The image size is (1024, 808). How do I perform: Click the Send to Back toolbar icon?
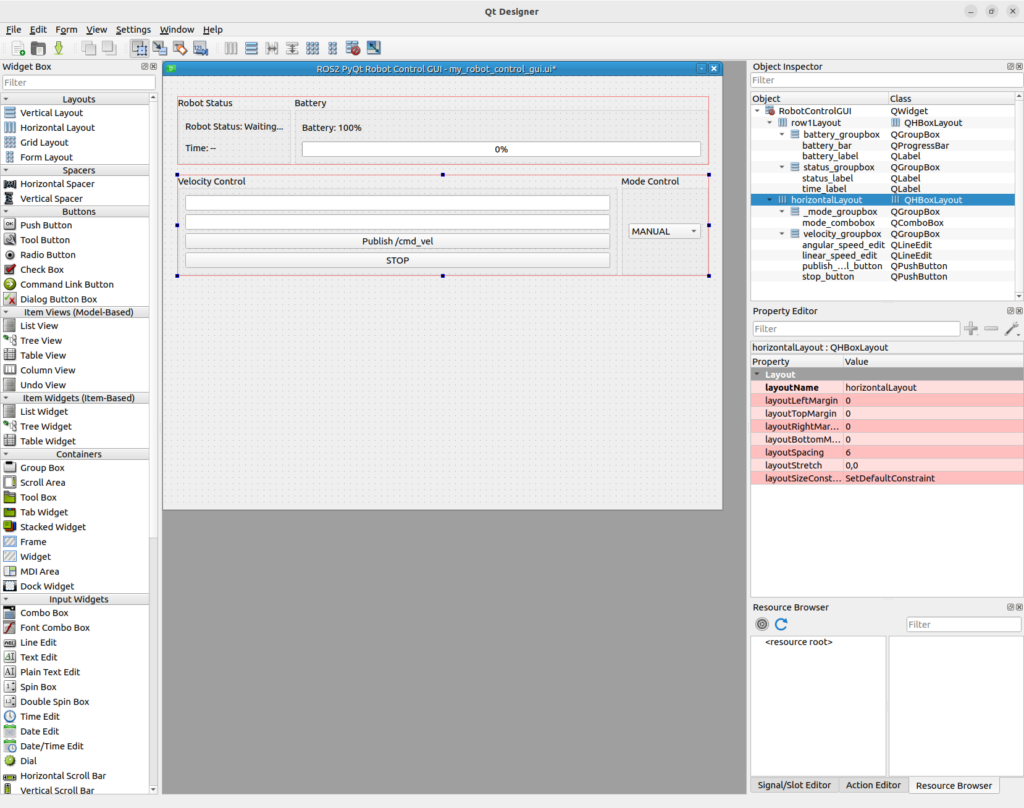click(x=89, y=48)
